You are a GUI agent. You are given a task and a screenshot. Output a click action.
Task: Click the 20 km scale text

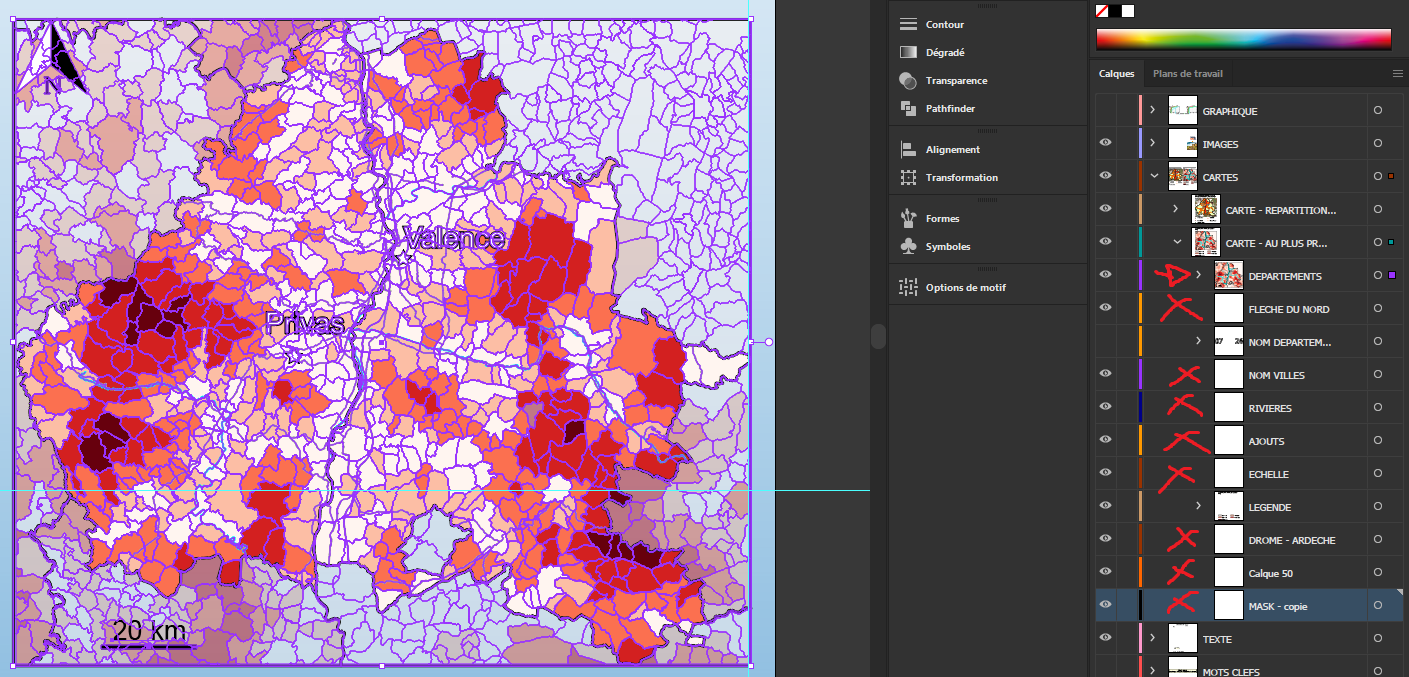pyautogui.click(x=149, y=631)
